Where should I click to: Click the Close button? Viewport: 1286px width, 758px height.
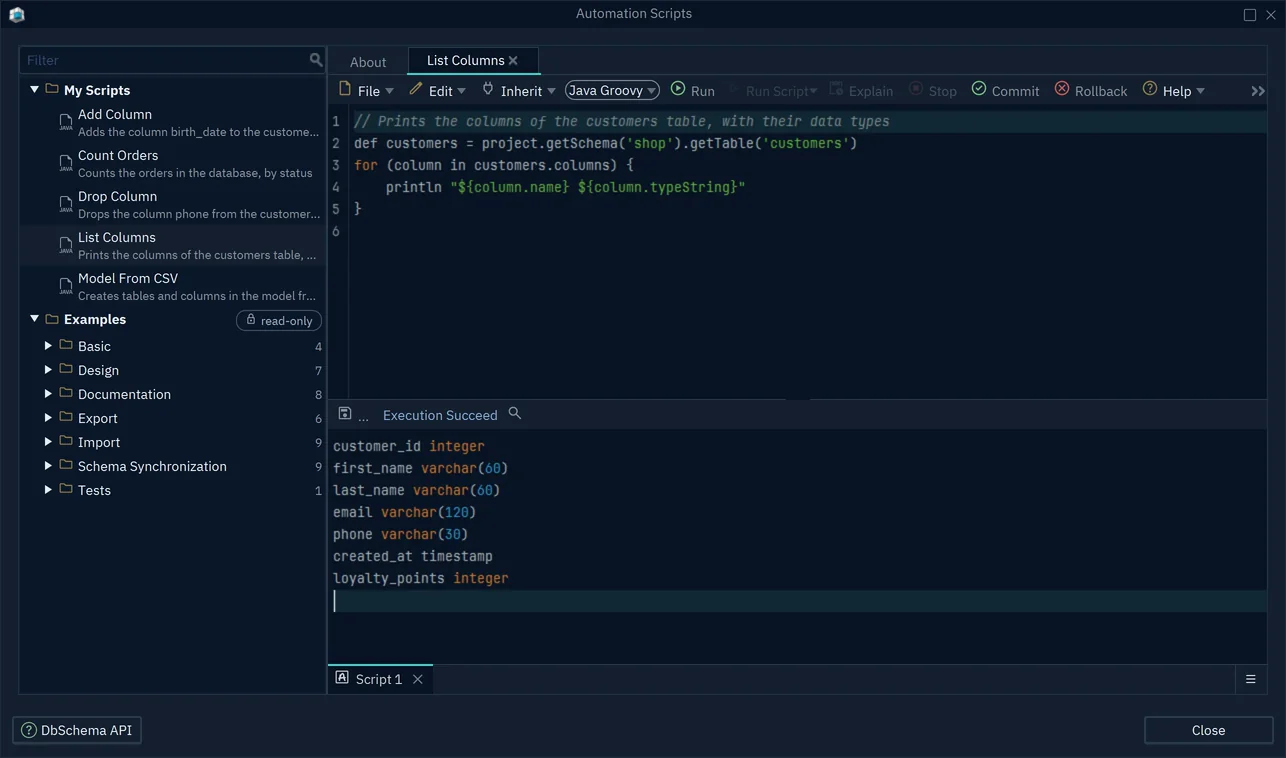click(1208, 730)
